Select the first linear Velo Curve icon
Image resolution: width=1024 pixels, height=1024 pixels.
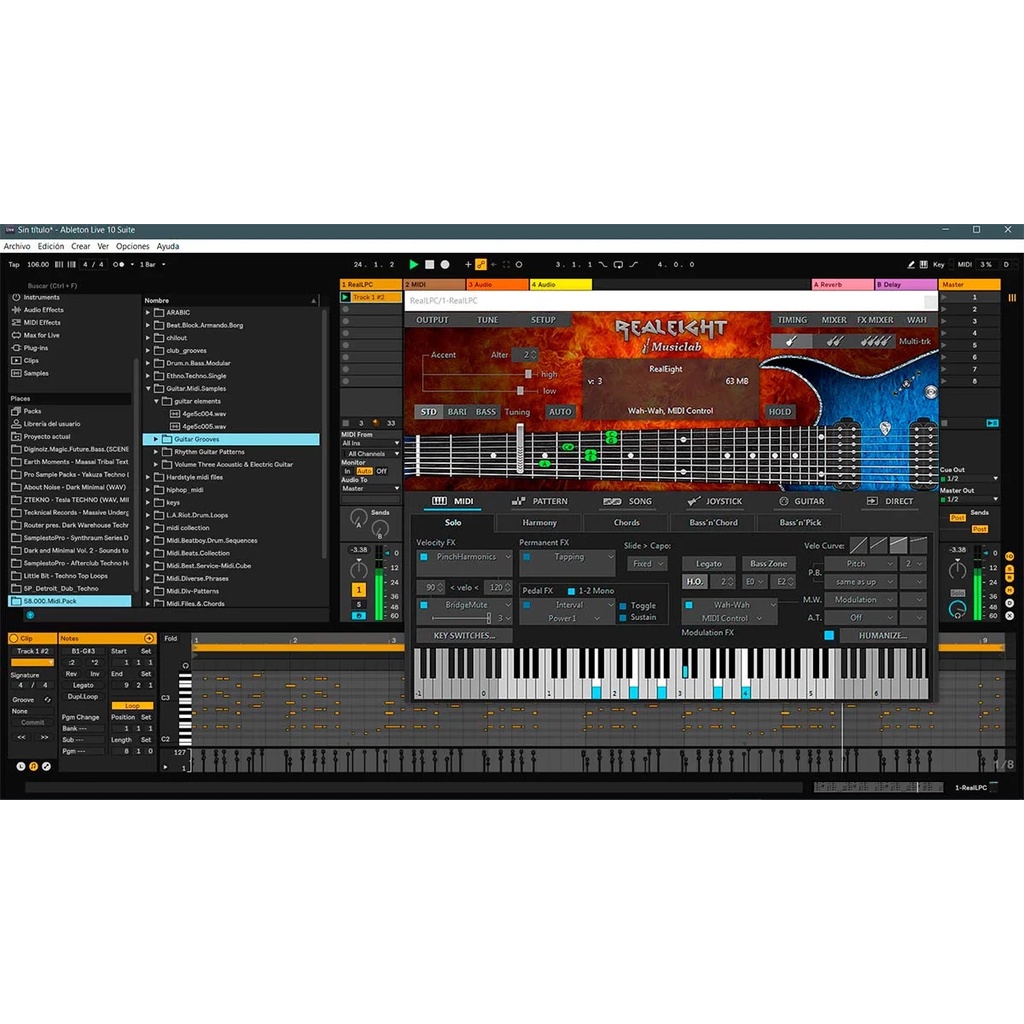point(858,545)
